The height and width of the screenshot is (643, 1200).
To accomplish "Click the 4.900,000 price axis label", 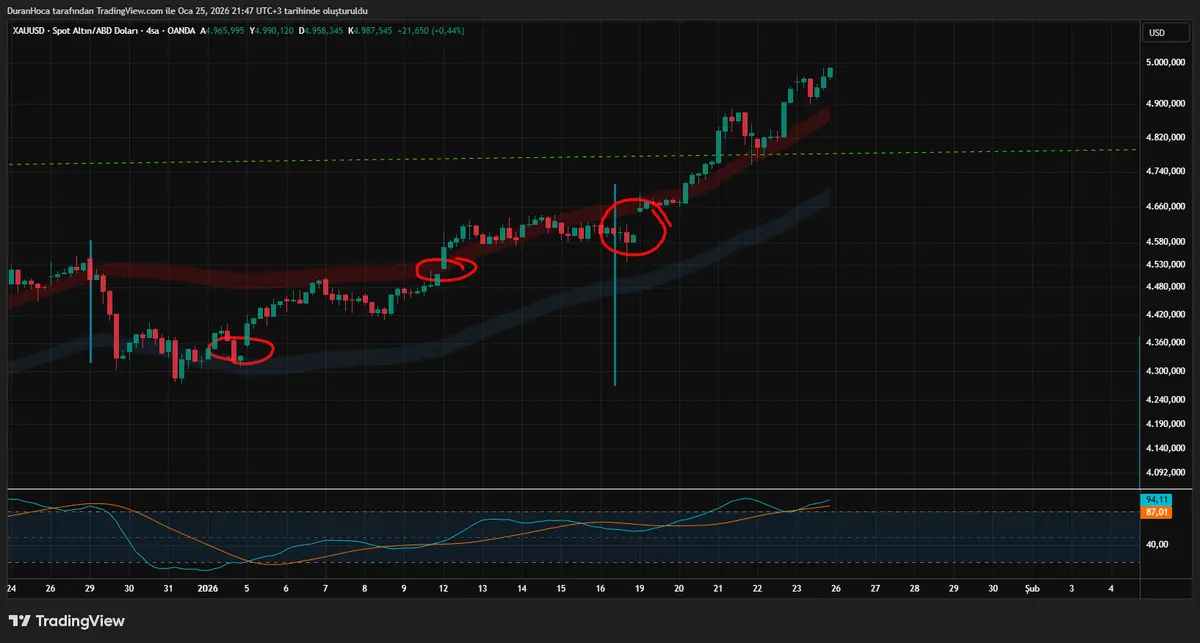I will [1167, 104].
